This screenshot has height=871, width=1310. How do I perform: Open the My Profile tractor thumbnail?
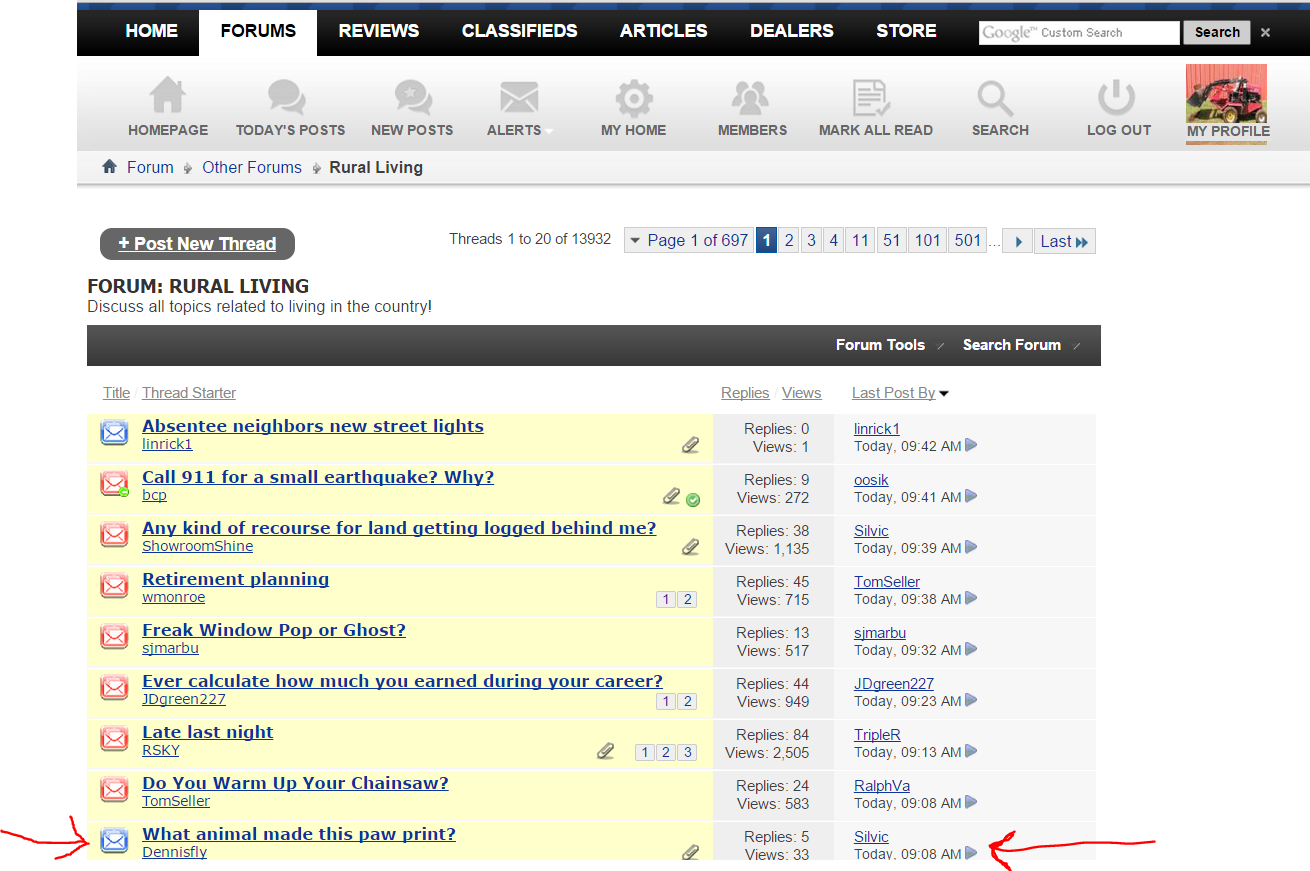pos(1226,96)
